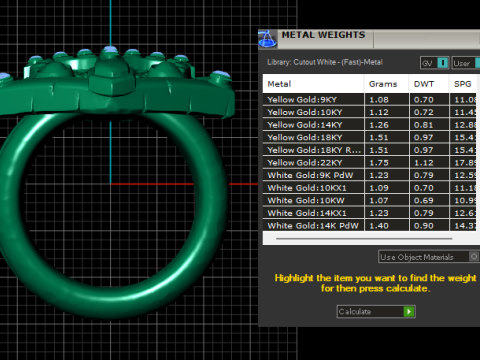Click the 1.75 grams cell for 22KY

coord(387,163)
